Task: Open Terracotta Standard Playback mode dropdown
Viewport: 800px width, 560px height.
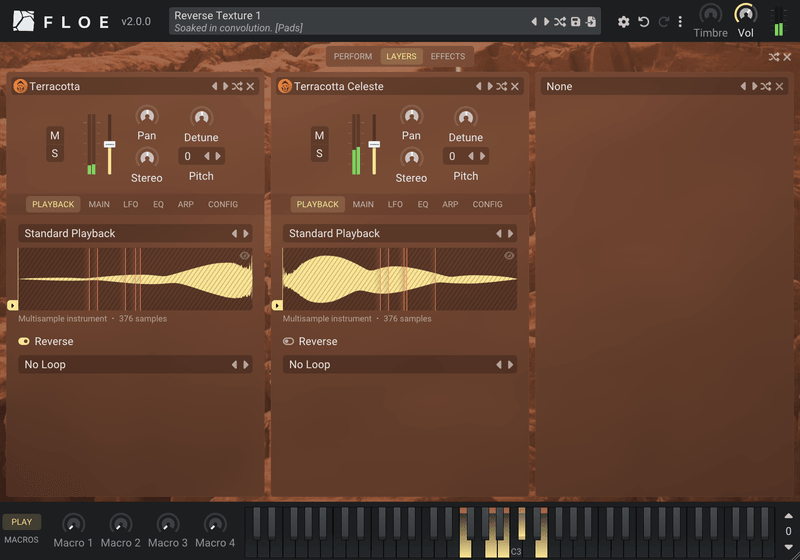Action: 135,233
